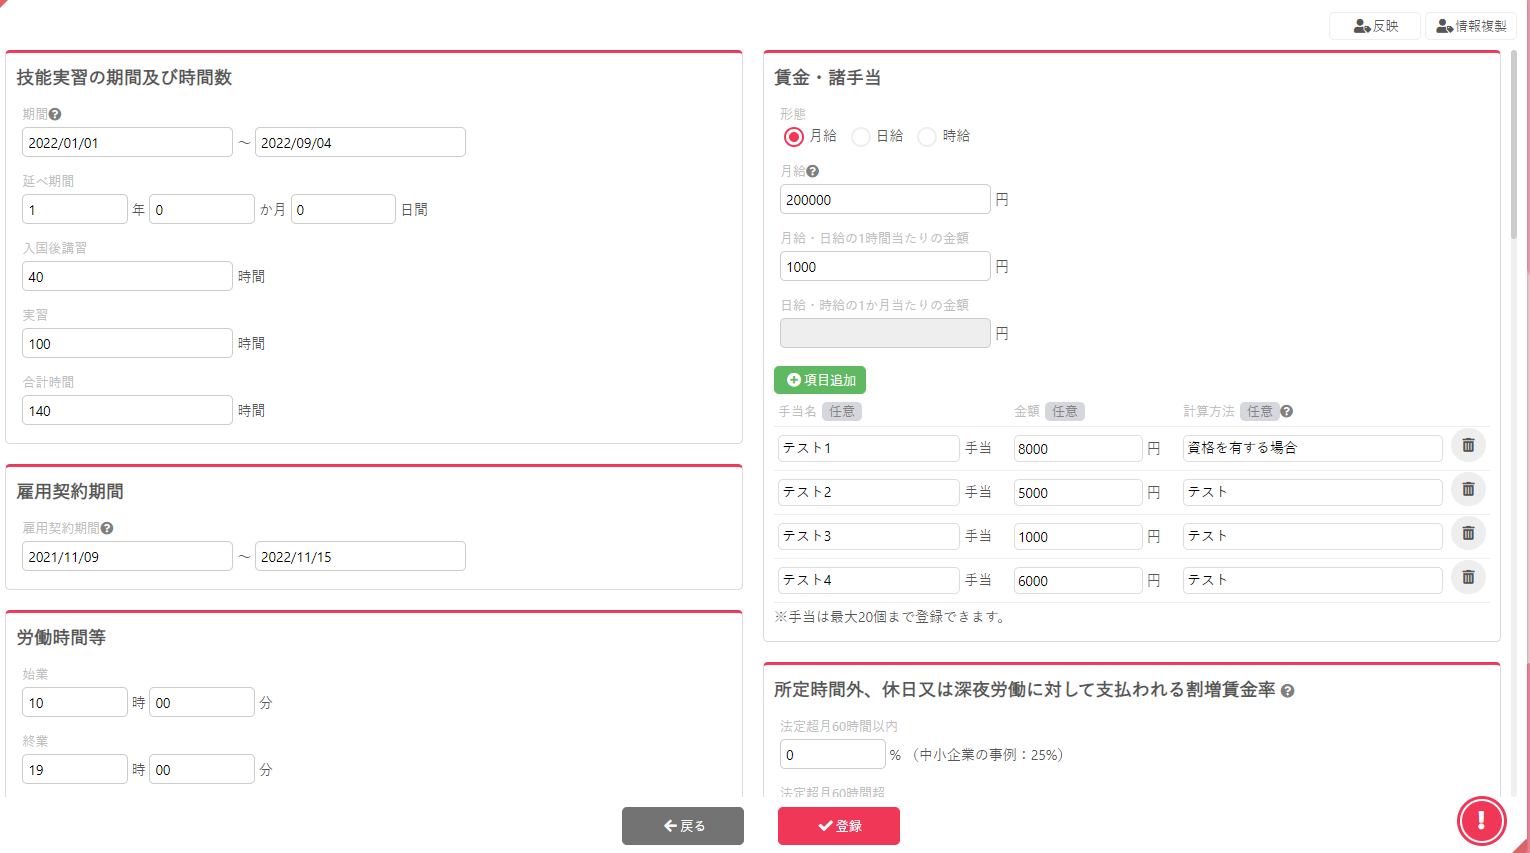Show help for 雇用契約期間 label

tap(107, 529)
